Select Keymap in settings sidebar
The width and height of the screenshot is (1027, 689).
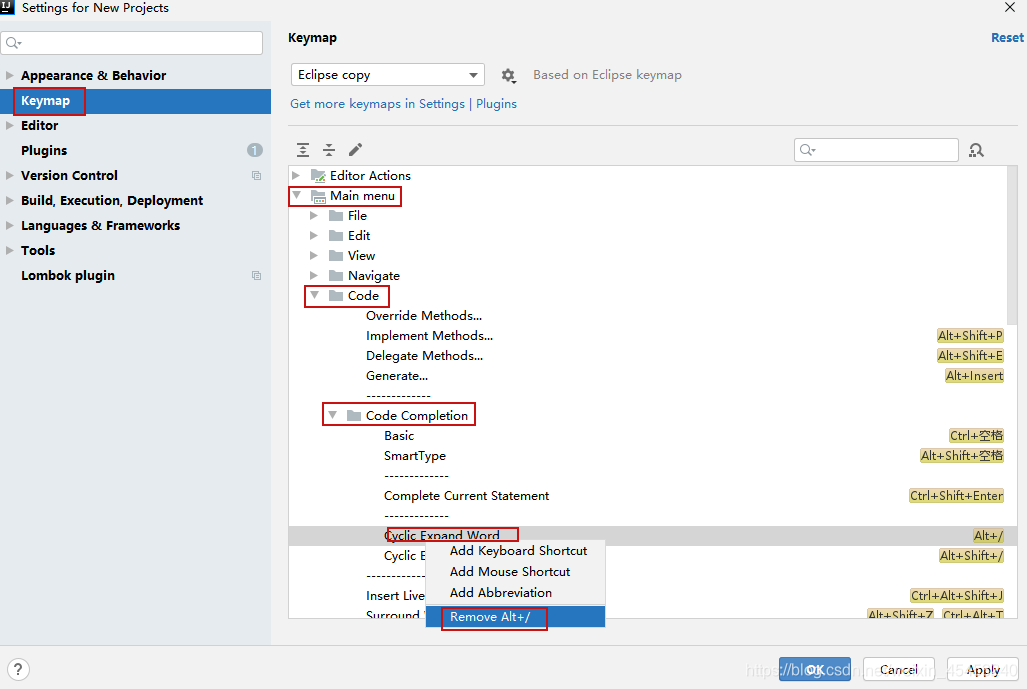click(136, 101)
